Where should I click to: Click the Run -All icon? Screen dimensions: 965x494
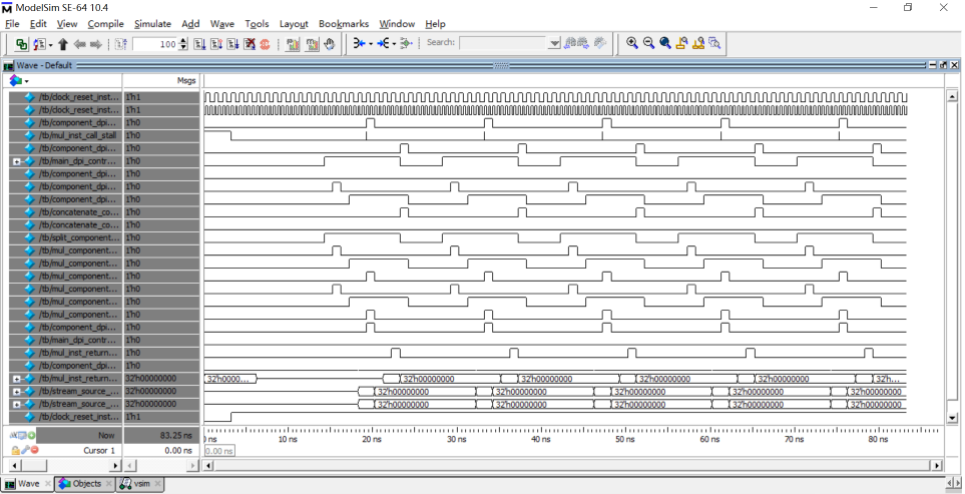point(233,44)
